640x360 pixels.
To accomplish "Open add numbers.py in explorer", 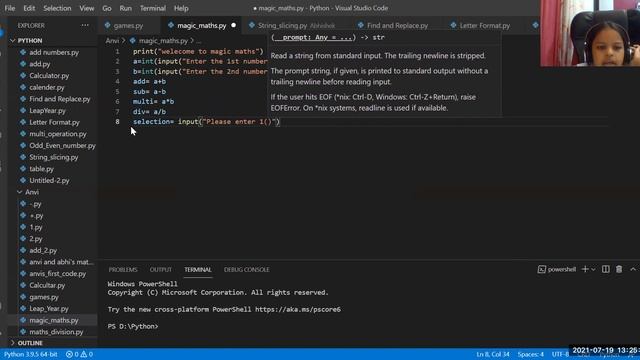I will [54, 52].
